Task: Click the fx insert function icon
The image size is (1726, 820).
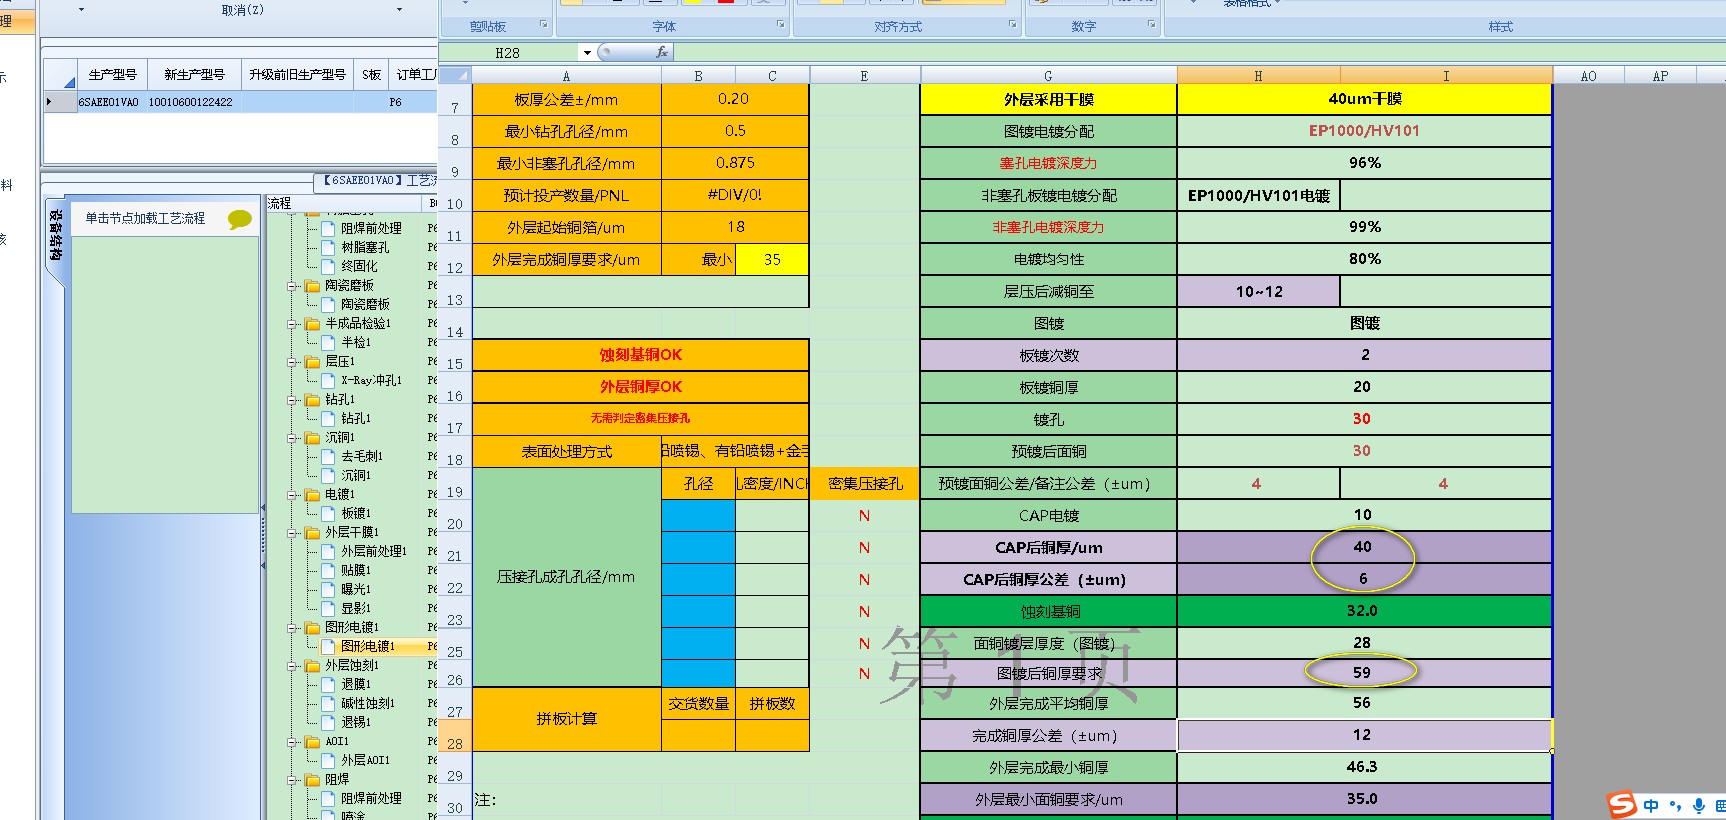Action: pyautogui.click(x=661, y=52)
